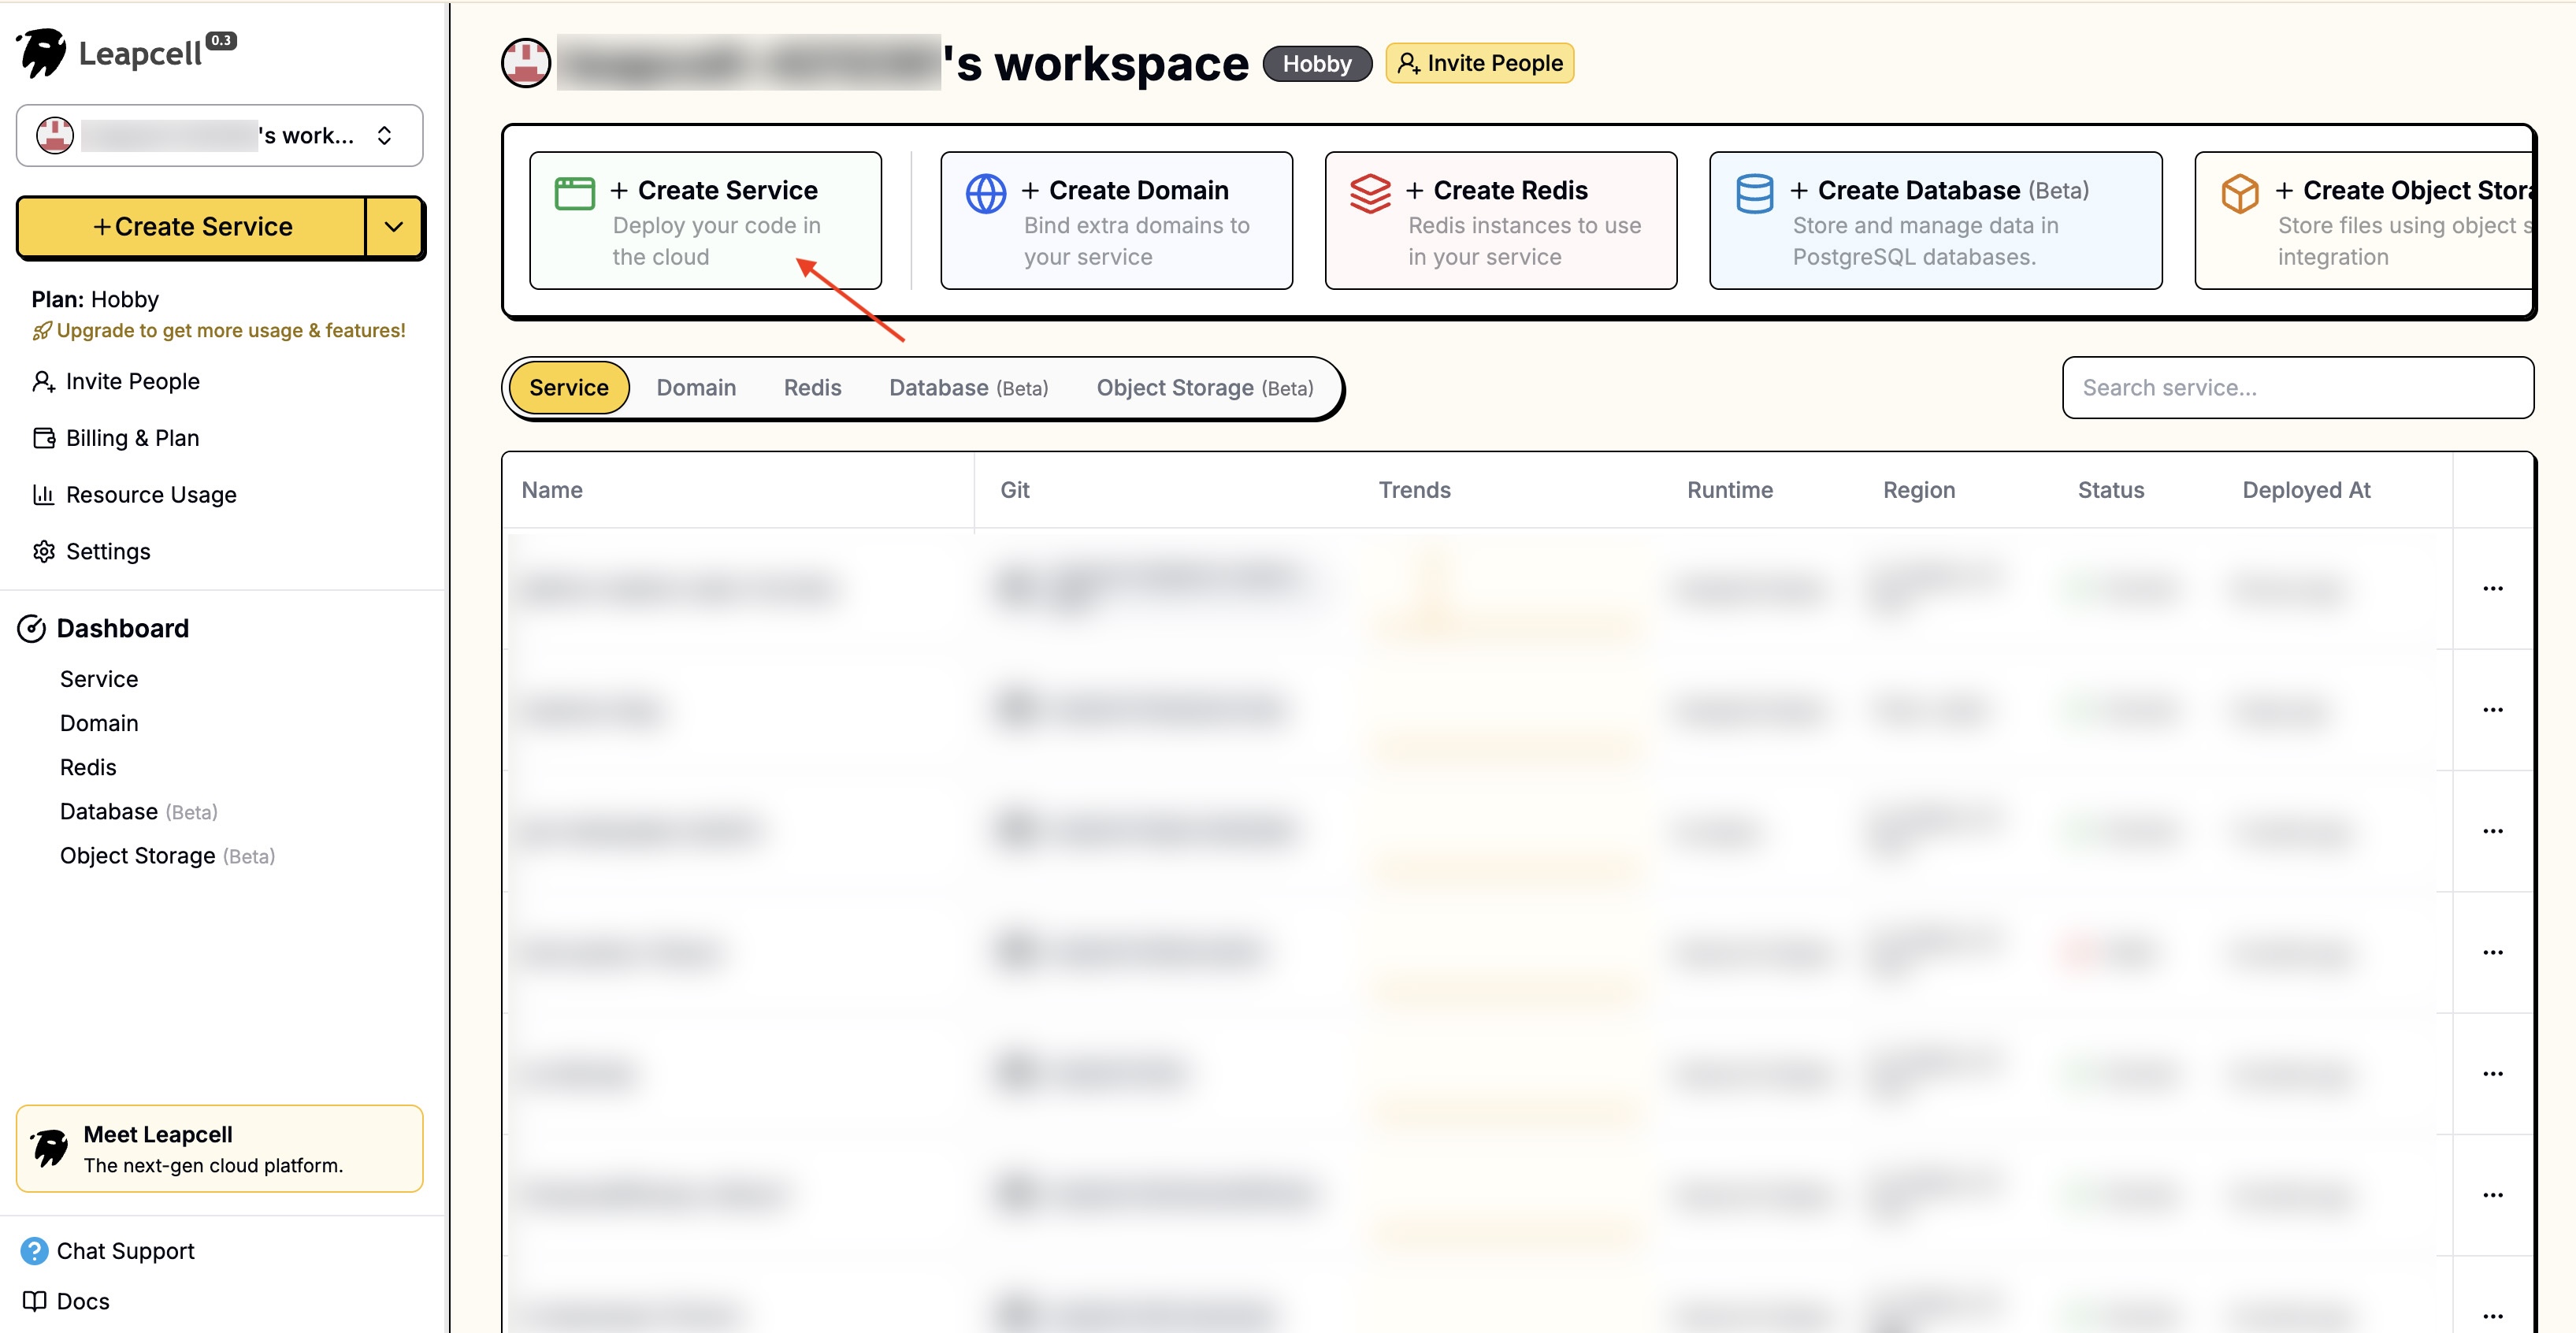2576x1333 pixels.
Task: Expand the Create Service arrow dropdown
Action: point(394,227)
